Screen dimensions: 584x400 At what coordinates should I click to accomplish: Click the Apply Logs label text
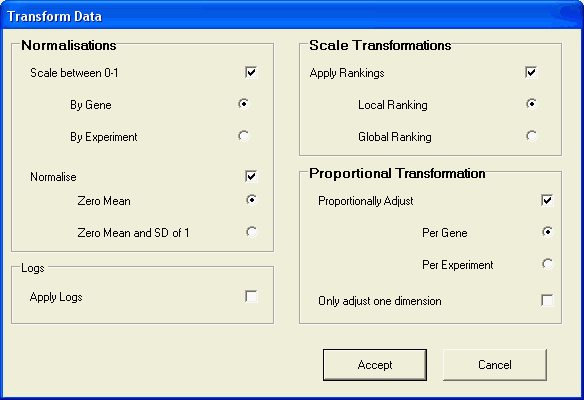coord(56,297)
